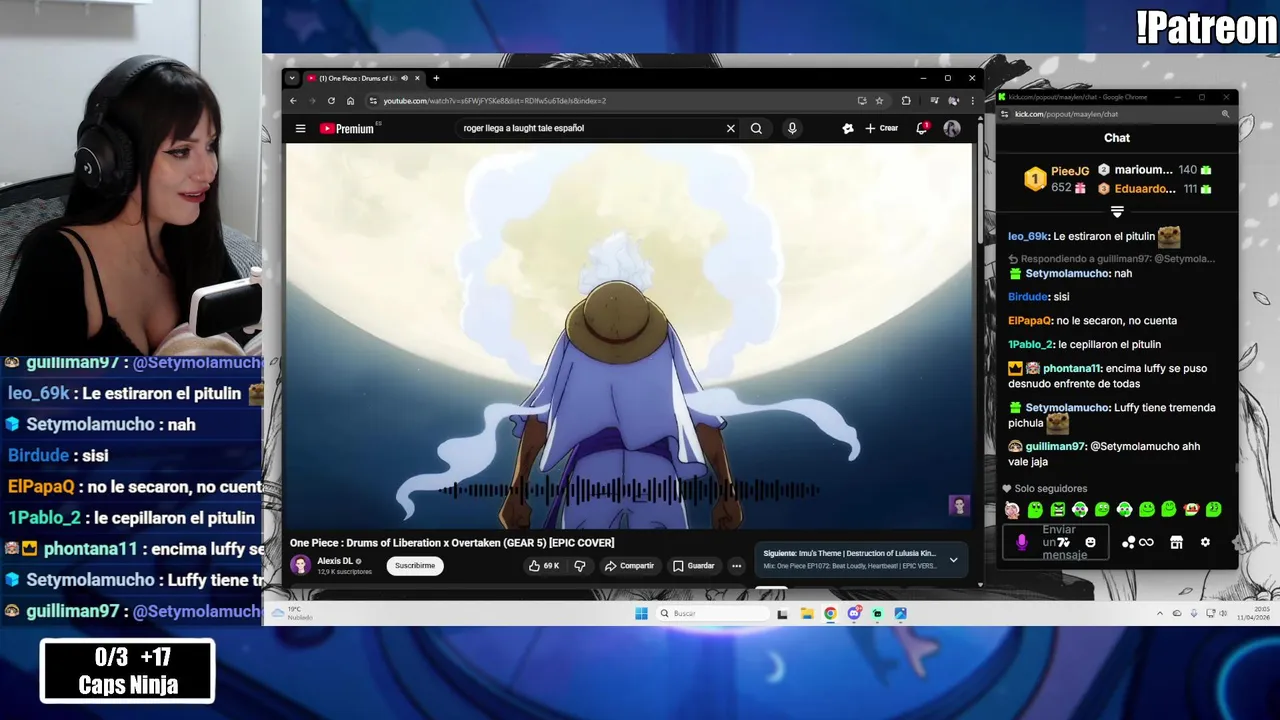Open YouTube notifications bell
Viewport: 1280px width, 720px height.
[x=922, y=128]
